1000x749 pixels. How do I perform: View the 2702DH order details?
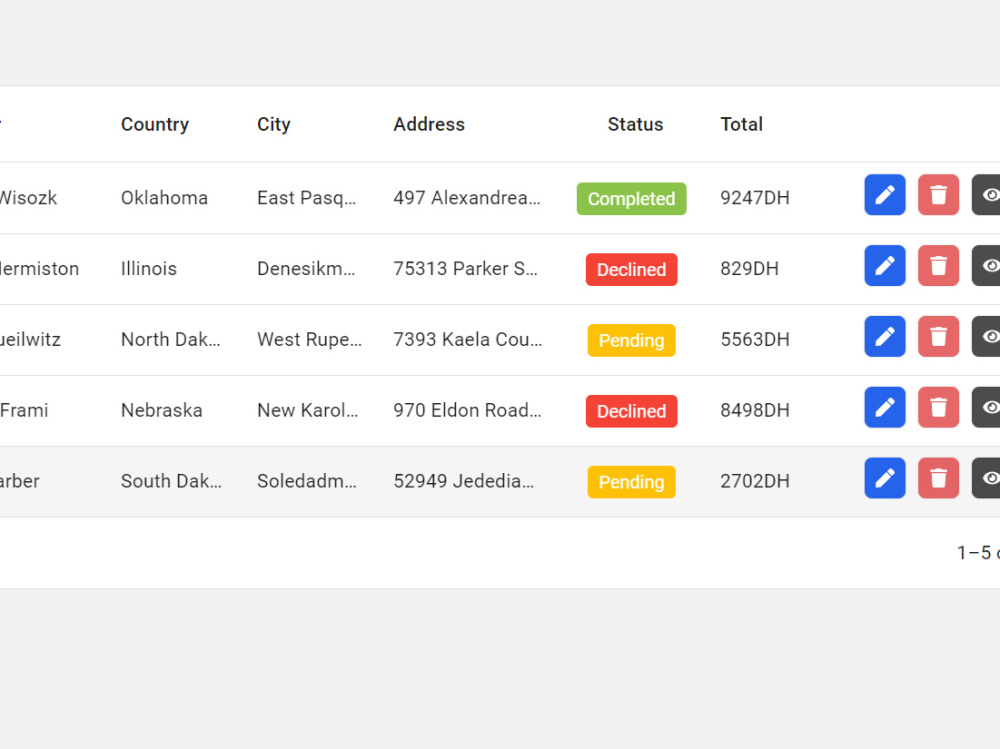pyautogui.click(x=986, y=478)
